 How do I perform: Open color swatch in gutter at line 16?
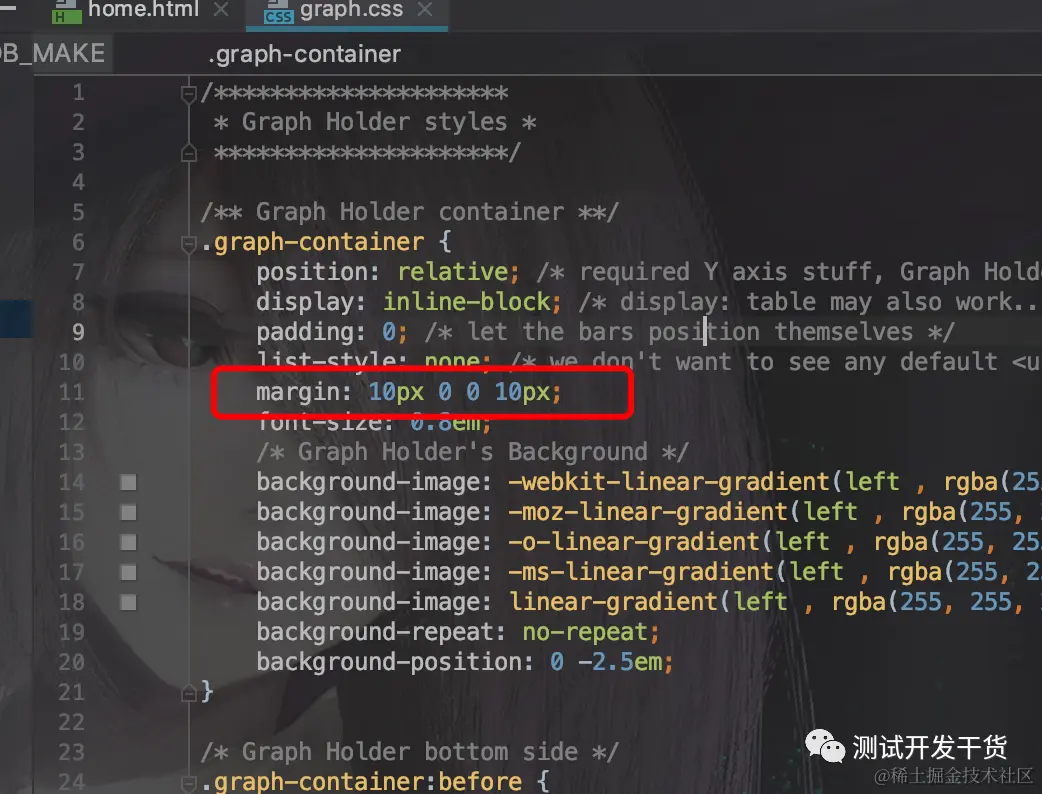point(128,542)
